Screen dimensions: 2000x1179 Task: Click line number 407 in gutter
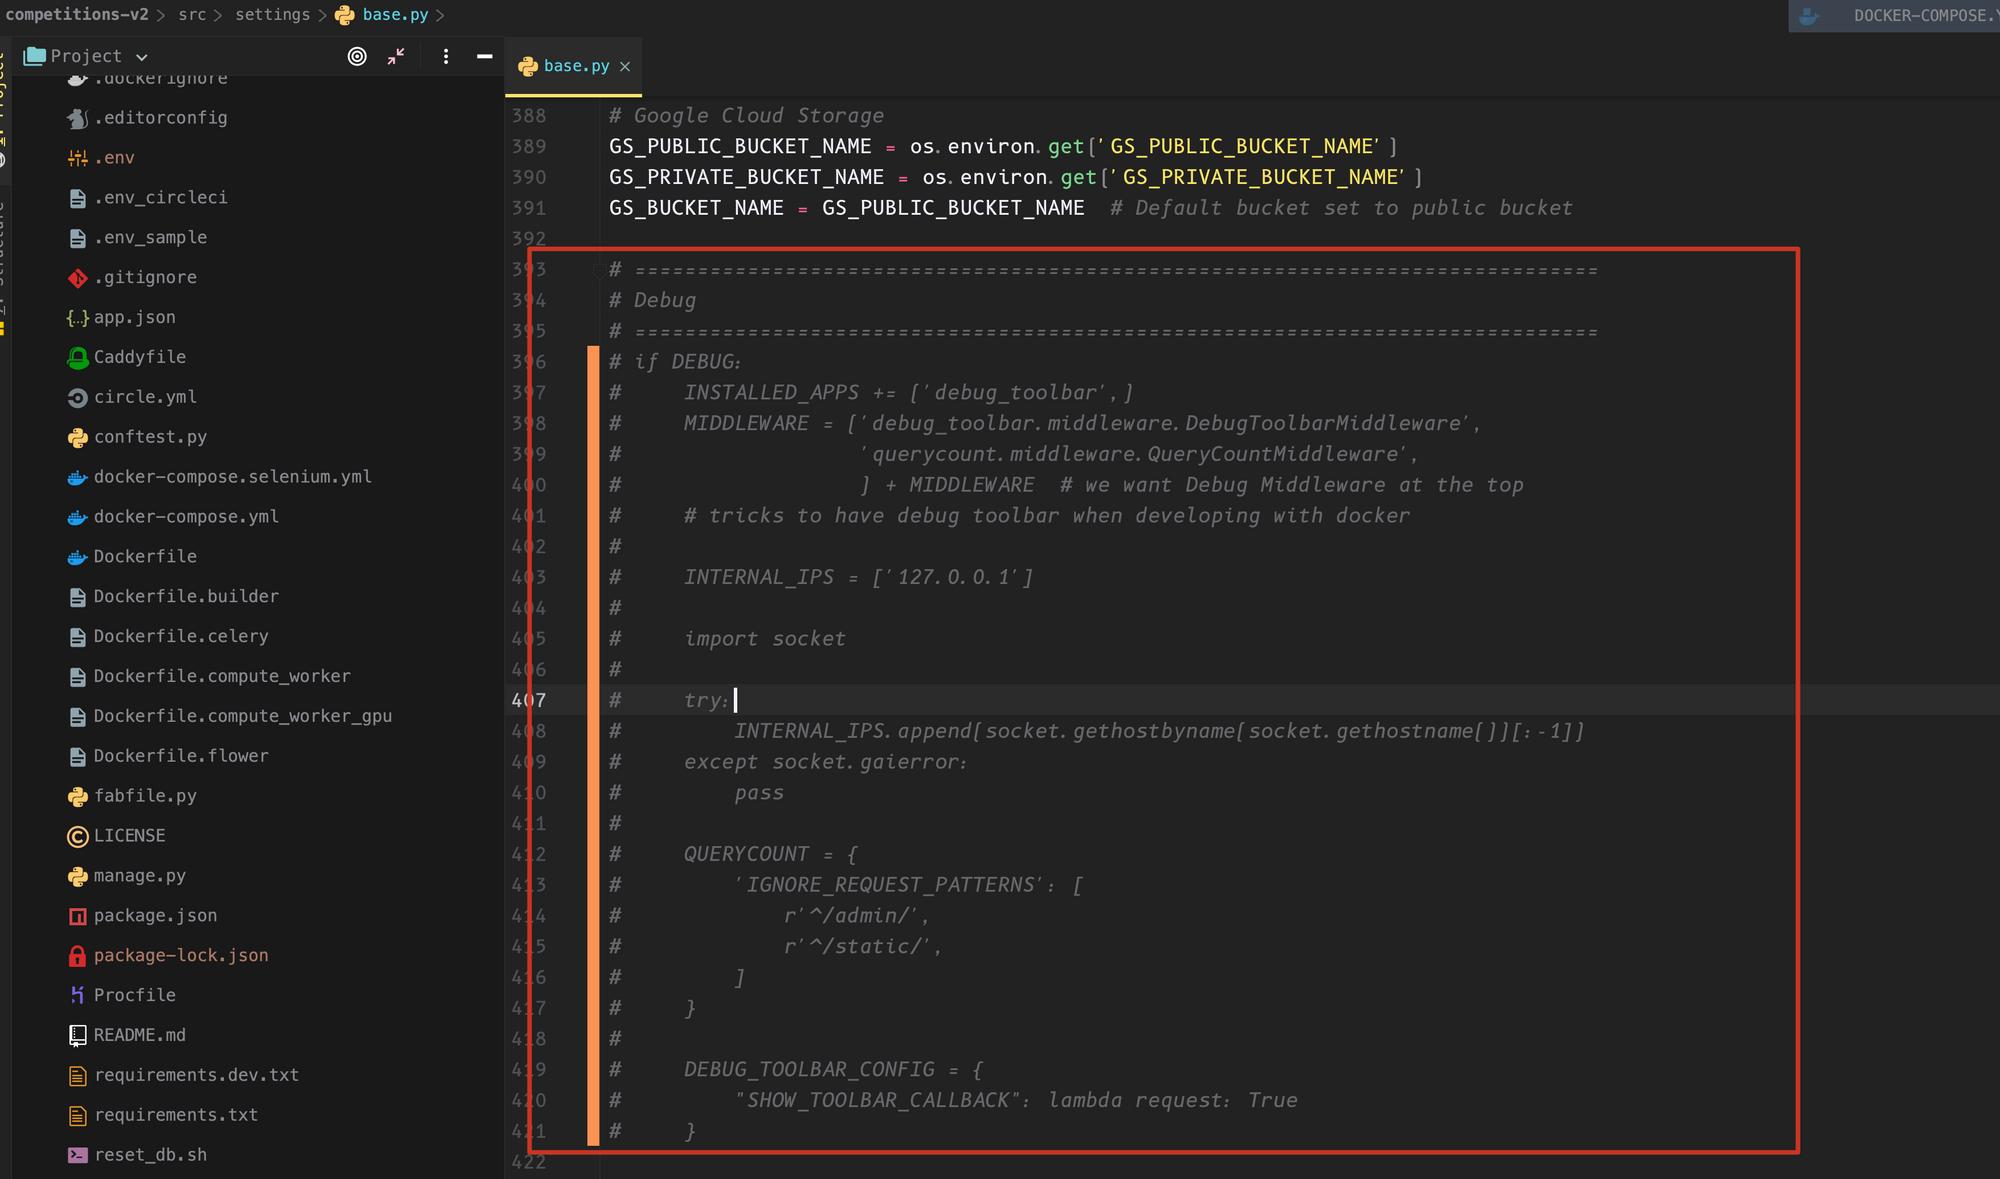click(x=528, y=700)
